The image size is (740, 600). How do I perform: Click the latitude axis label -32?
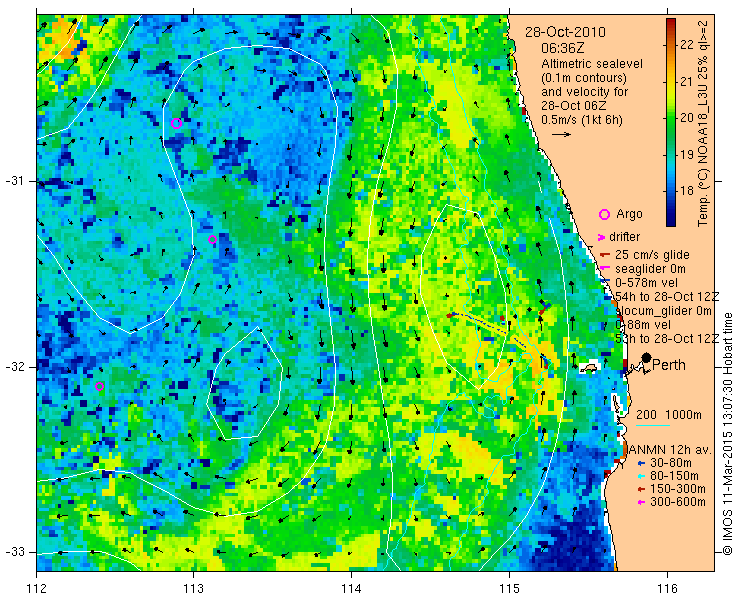pos(15,367)
